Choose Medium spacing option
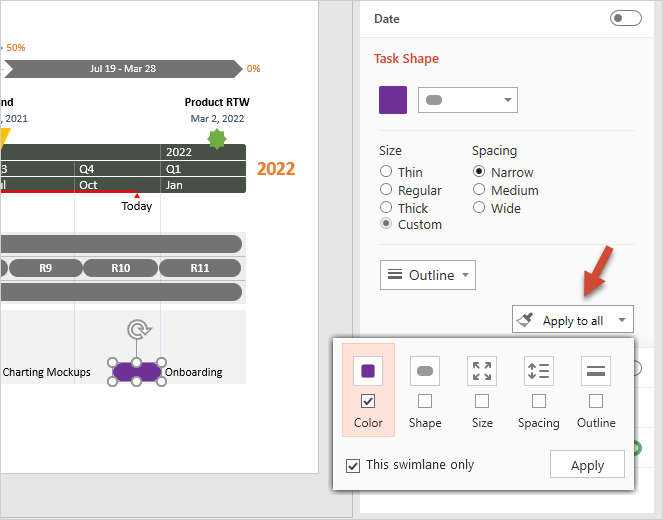The width and height of the screenshot is (663, 520). (479, 189)
